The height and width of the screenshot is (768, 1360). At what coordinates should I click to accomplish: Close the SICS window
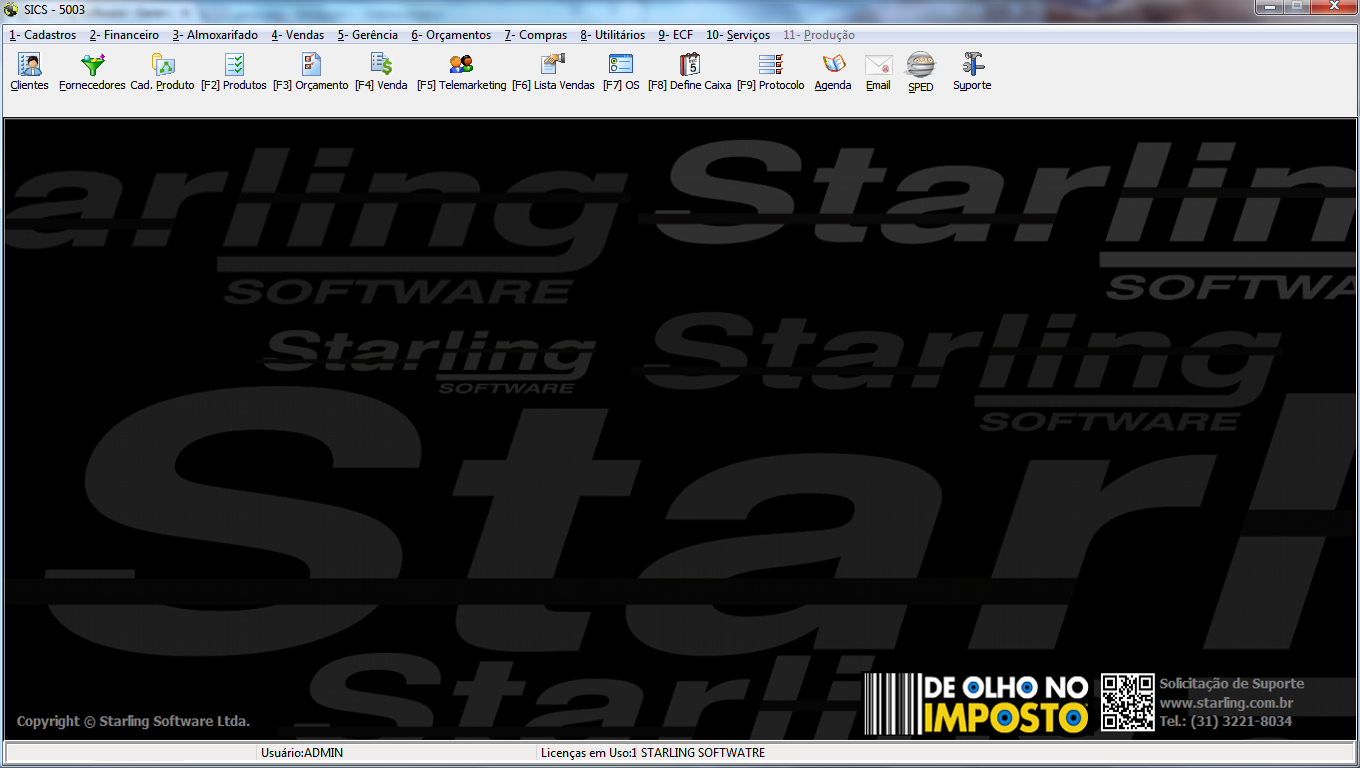[1333, 7]
